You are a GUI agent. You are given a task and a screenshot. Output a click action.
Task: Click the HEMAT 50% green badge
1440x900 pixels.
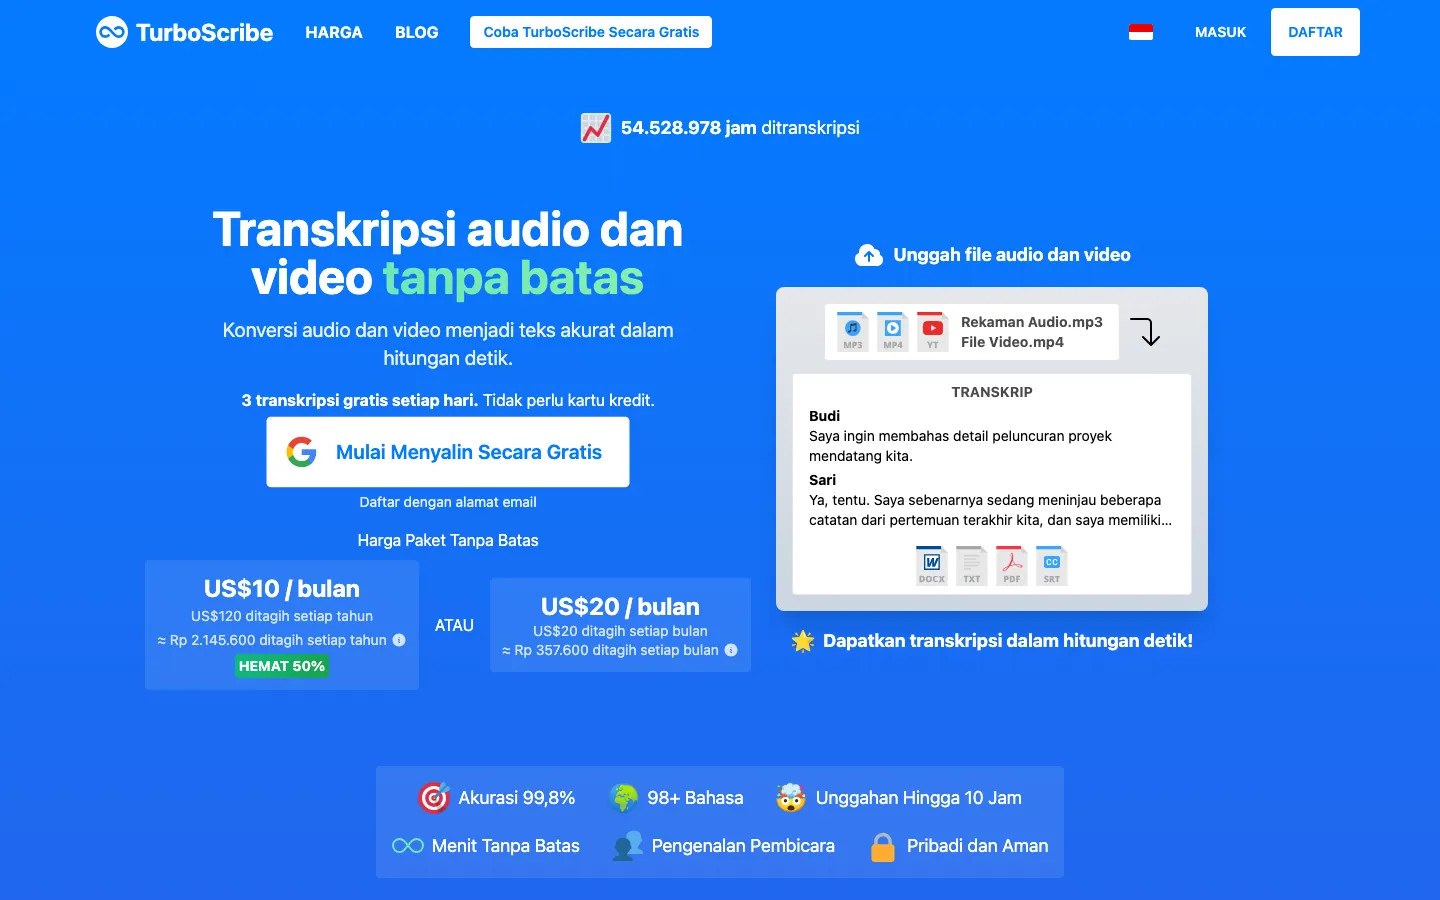click(282, 666)
